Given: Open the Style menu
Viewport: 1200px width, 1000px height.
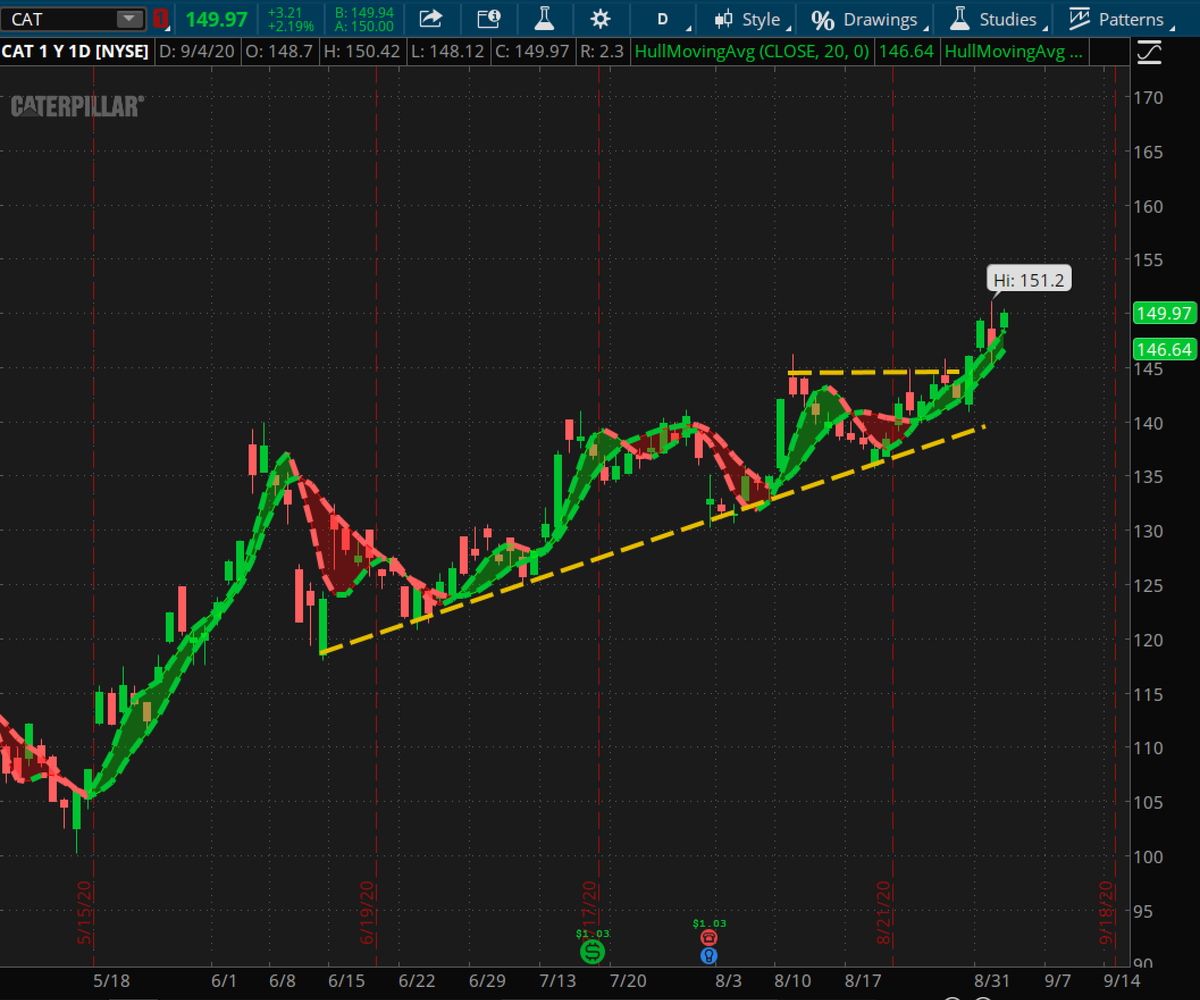Looking at the screenshot, I should point(752,19).
